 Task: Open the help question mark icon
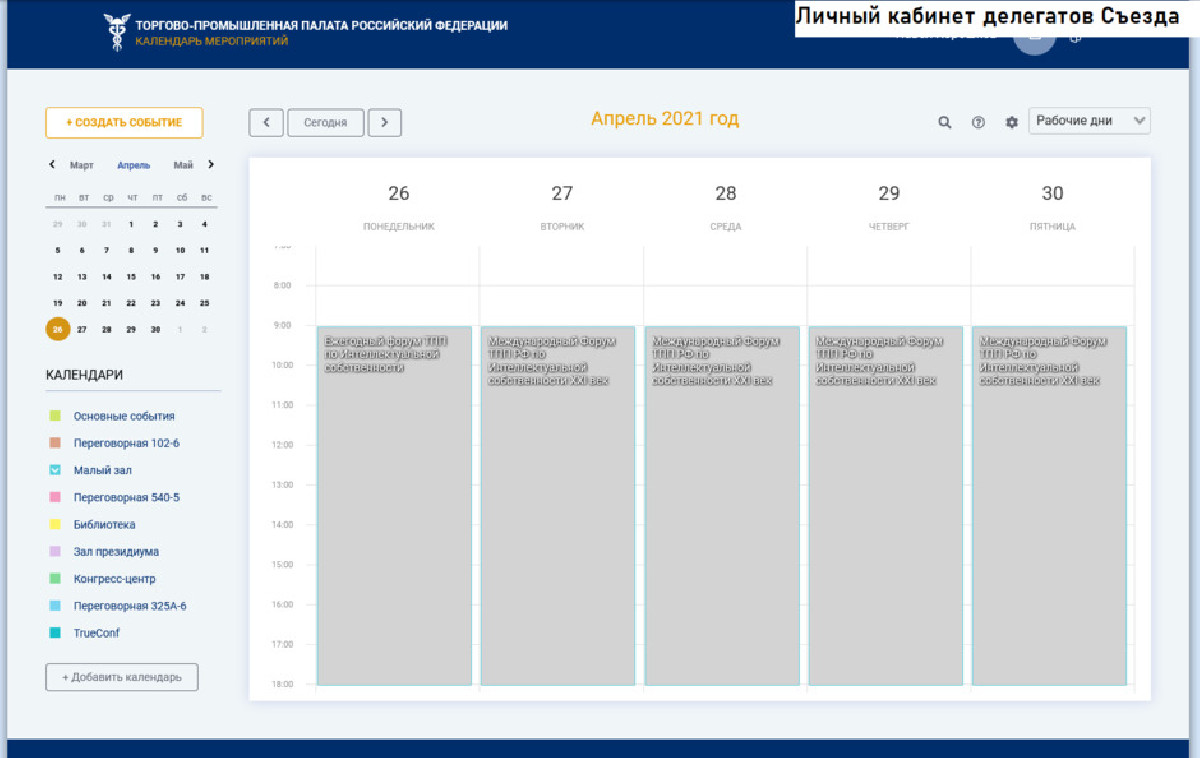(x=978, y=122)
